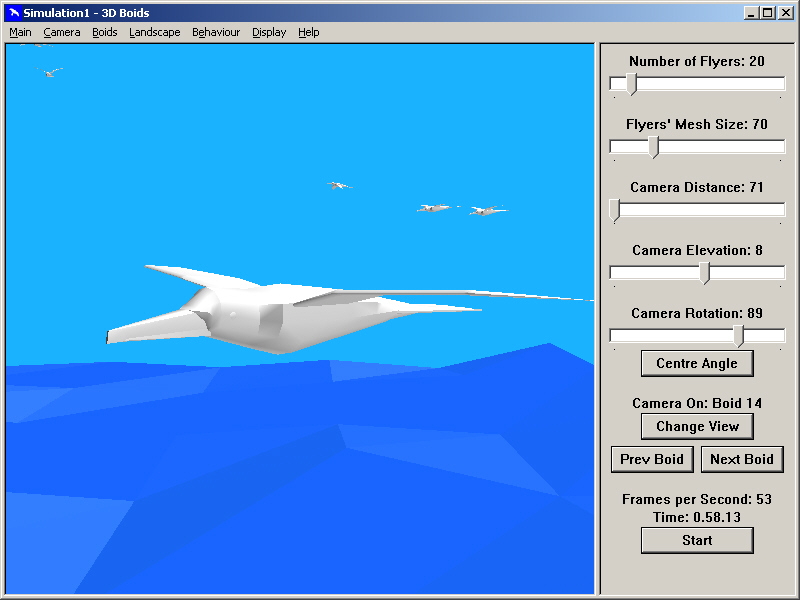Open the Landscape menu
The height and width of the screenshot is (600, 800).
pyautogui.click(x=155, y=32)
